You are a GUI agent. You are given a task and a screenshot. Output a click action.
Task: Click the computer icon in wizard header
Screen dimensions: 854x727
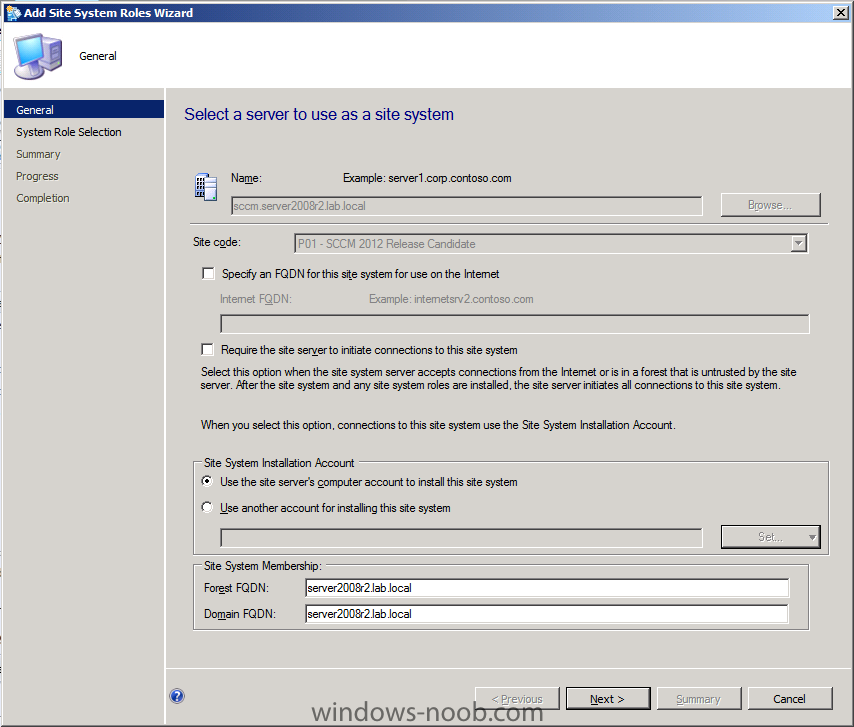pos(38,56)
